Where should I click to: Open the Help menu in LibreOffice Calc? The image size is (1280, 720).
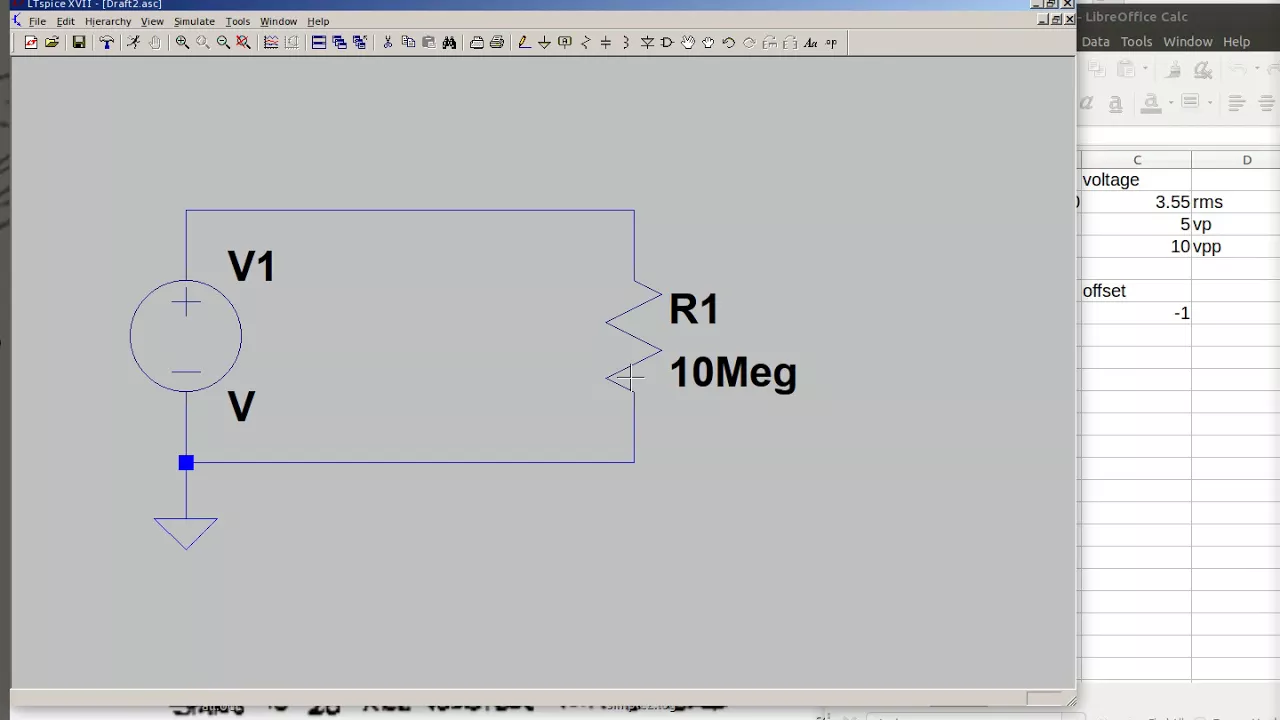(1236, 41)
